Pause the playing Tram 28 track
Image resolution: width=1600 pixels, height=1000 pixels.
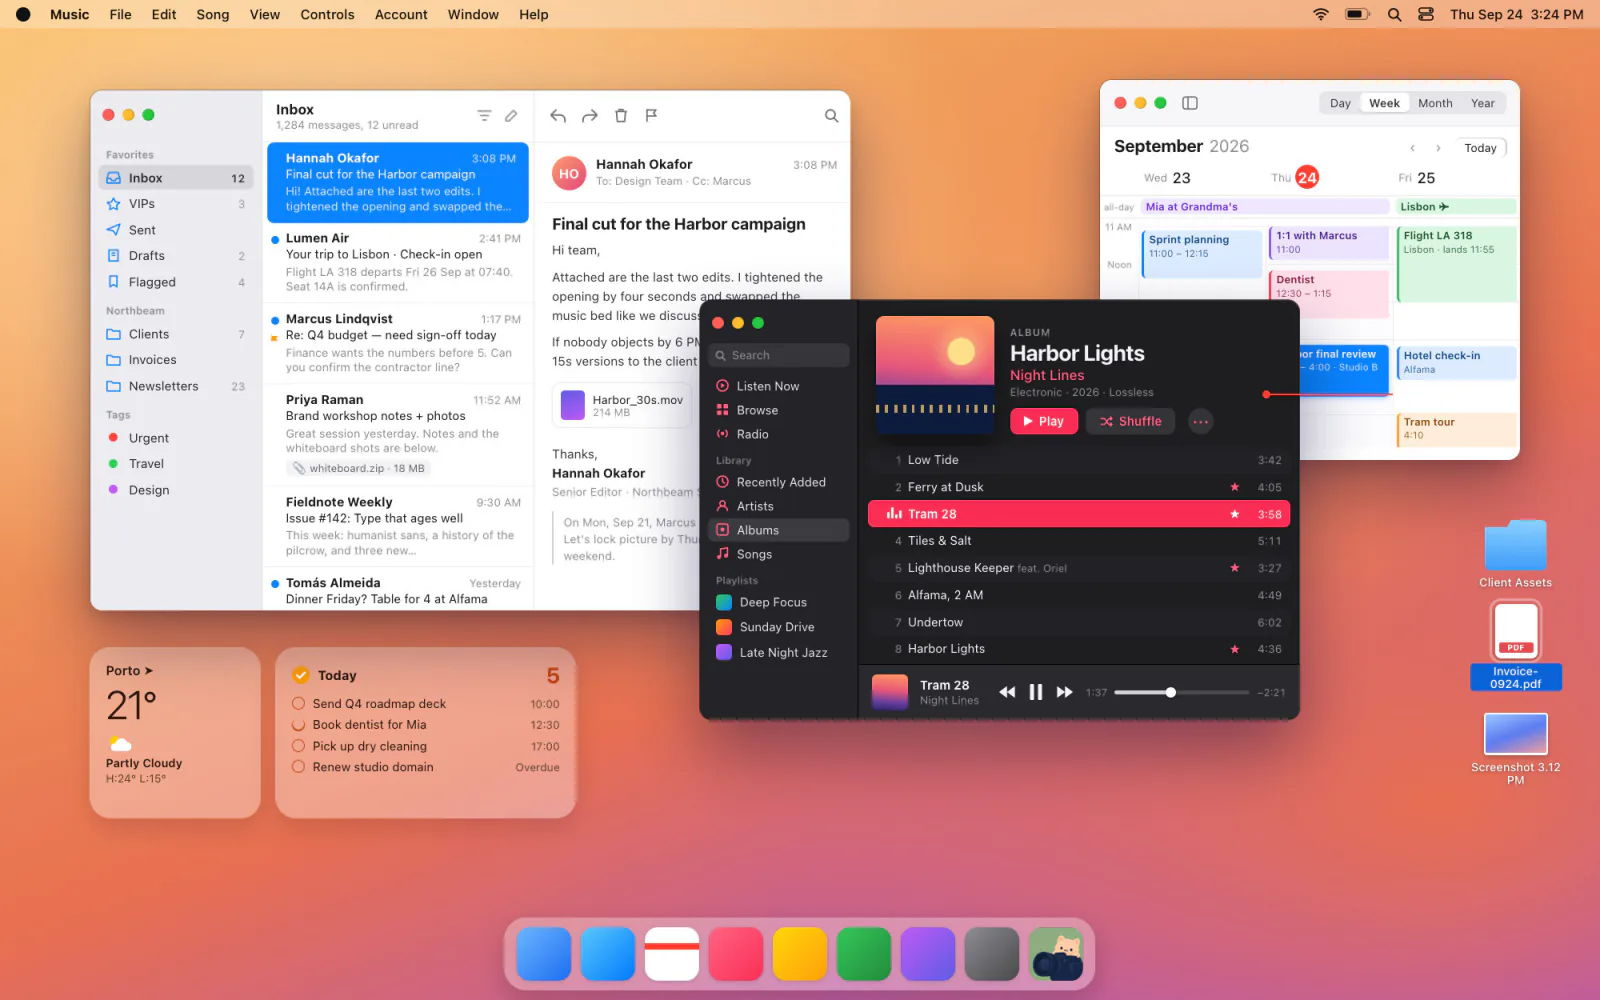pos(1036,692)
